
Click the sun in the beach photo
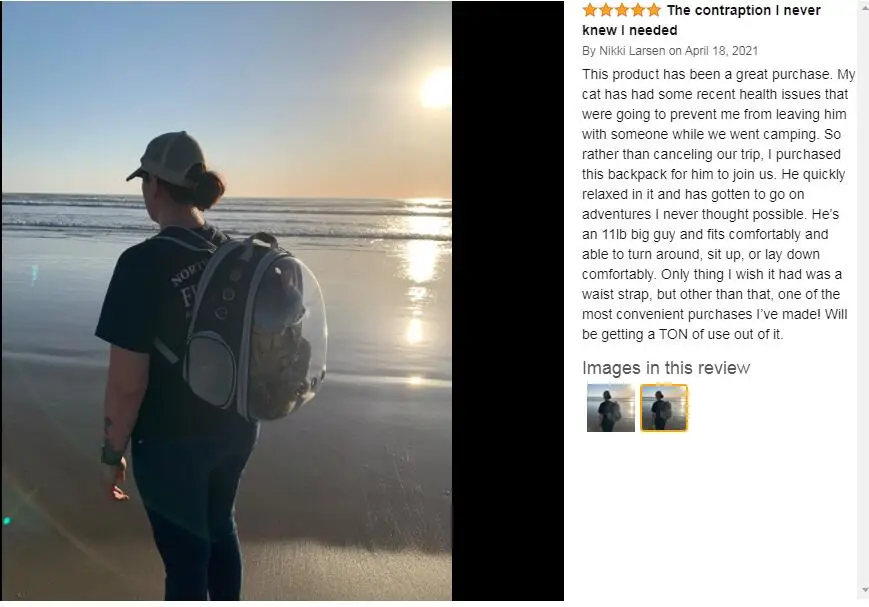(437, 89)
